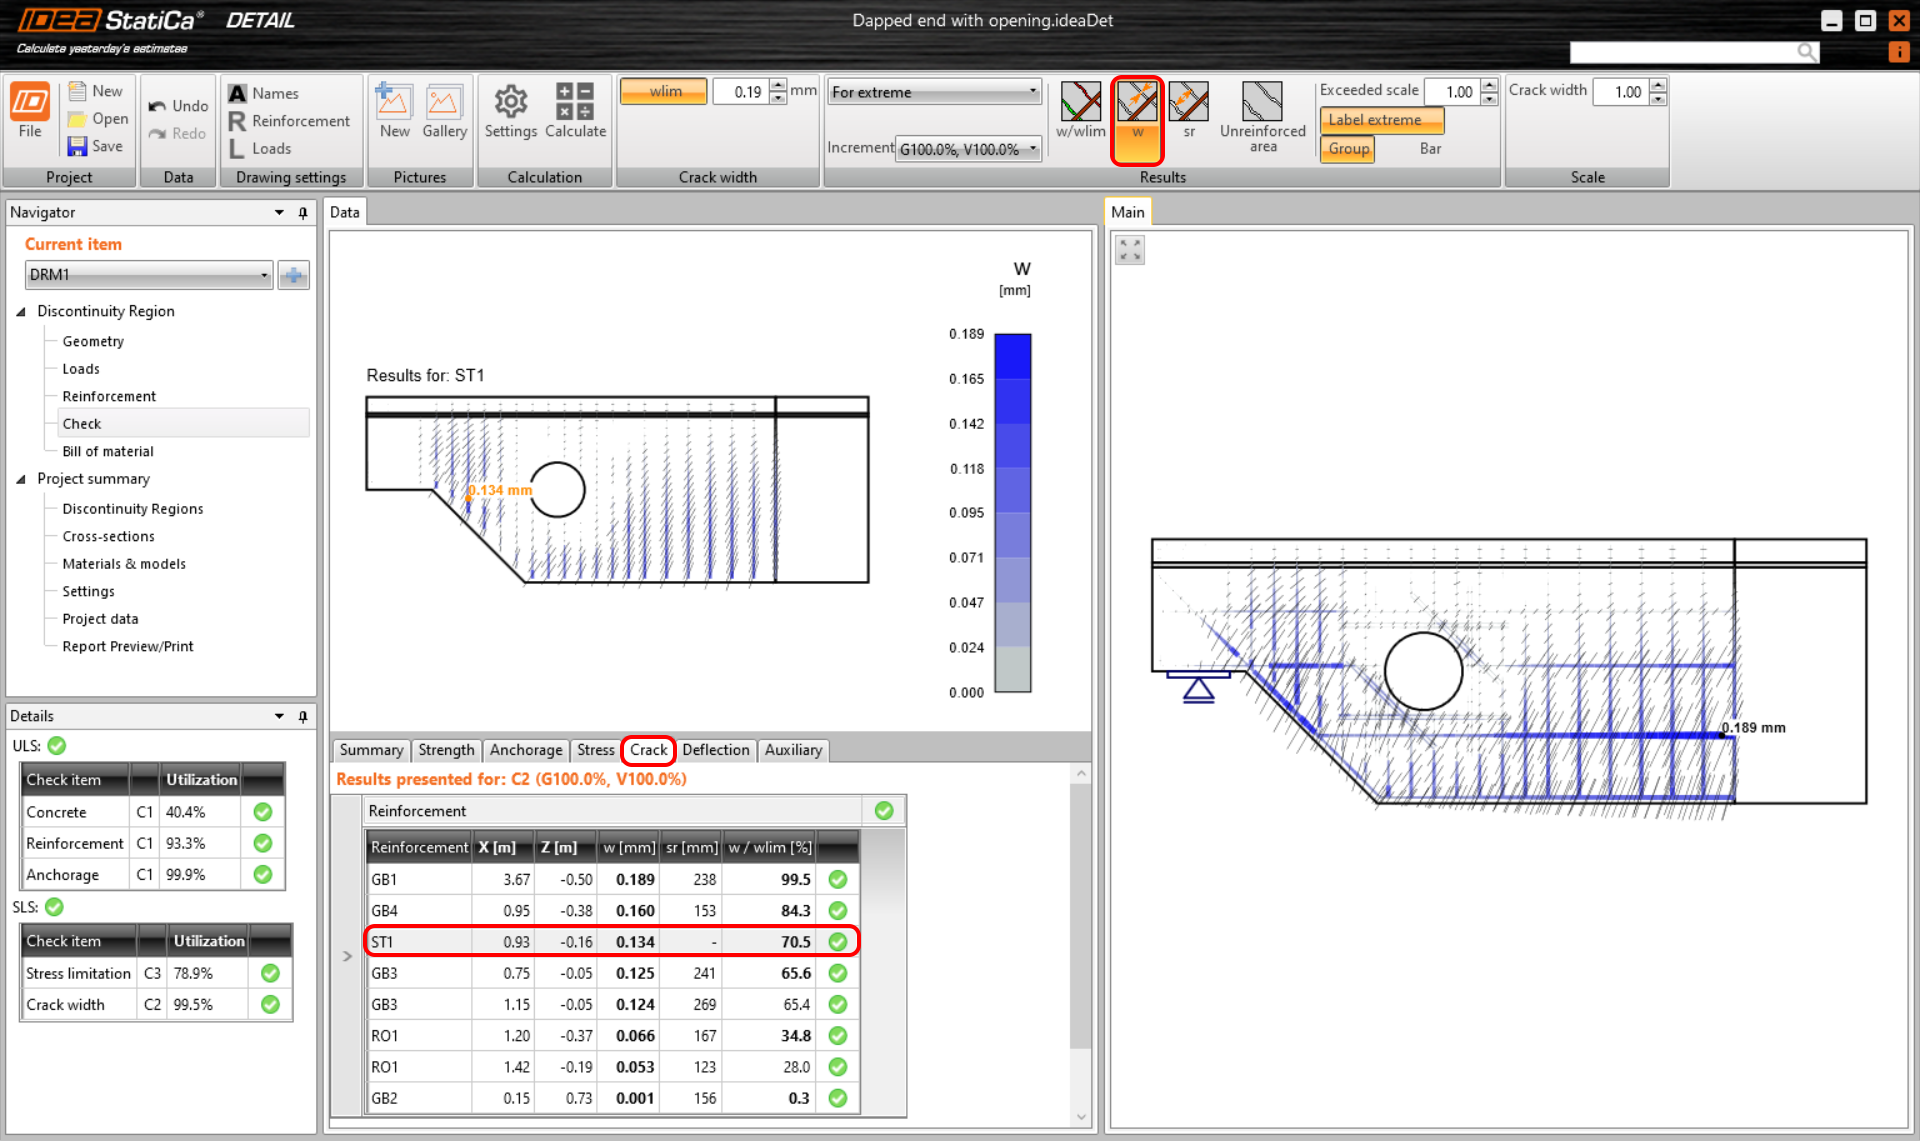Viewport: 1920px width, 1141px height.
Task: Click the crack width color legend bar
Action: coord(1012,512)
